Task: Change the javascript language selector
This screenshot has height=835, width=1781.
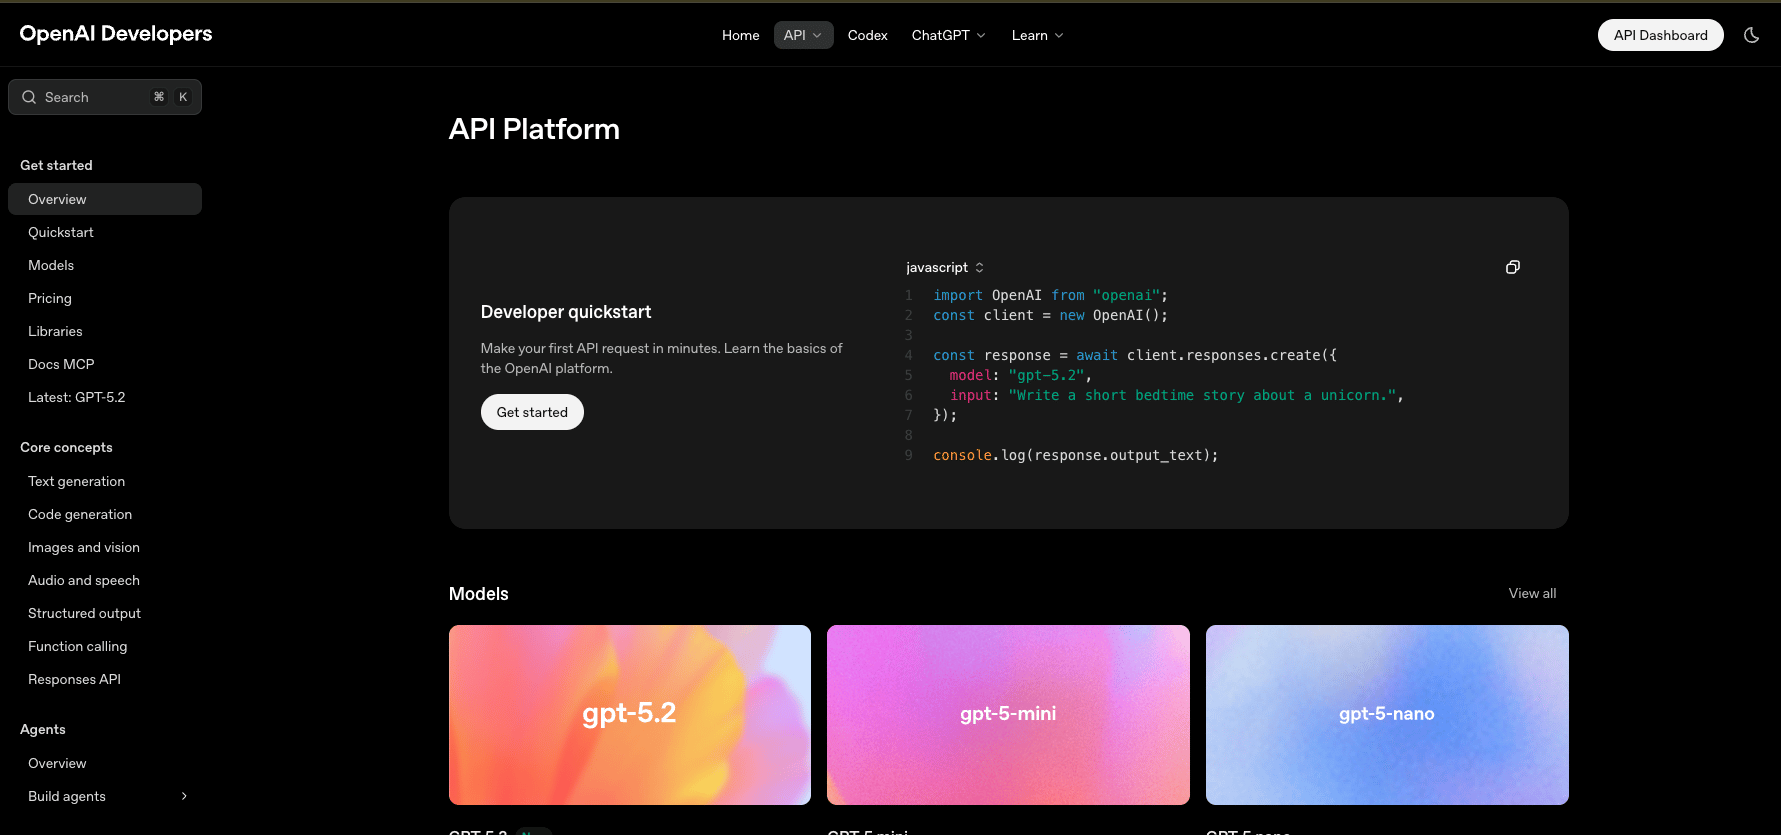Action: [945, 267]
